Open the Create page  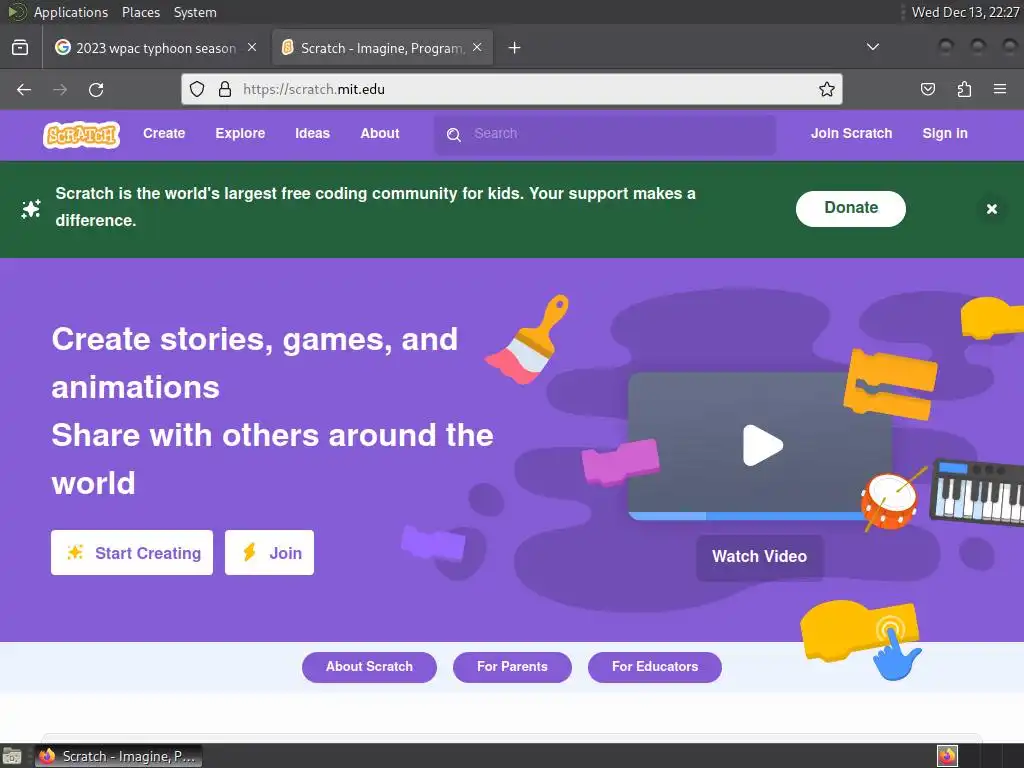tap(164, 133)
